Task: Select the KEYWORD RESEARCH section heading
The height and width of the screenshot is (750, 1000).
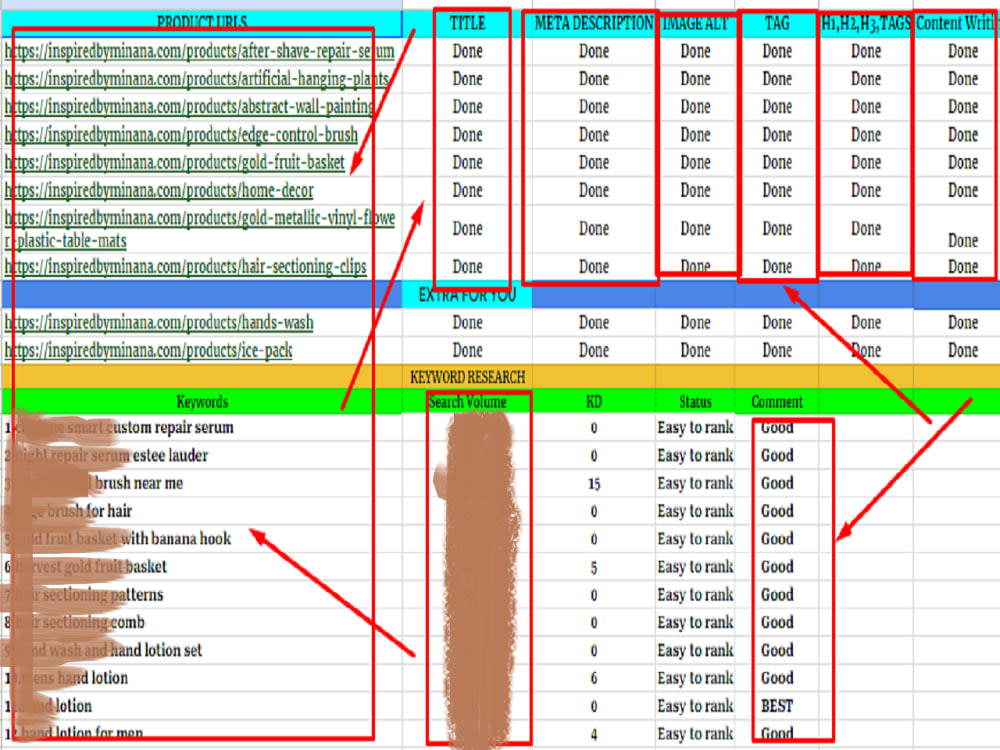Action: [467, 378]
